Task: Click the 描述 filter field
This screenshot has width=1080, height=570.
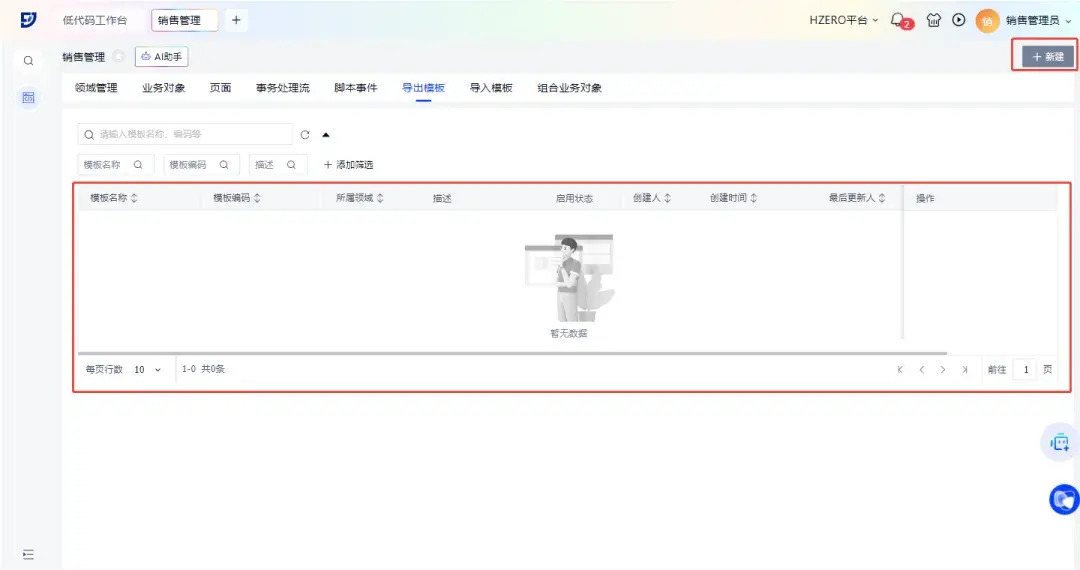Action: point(278,165)
